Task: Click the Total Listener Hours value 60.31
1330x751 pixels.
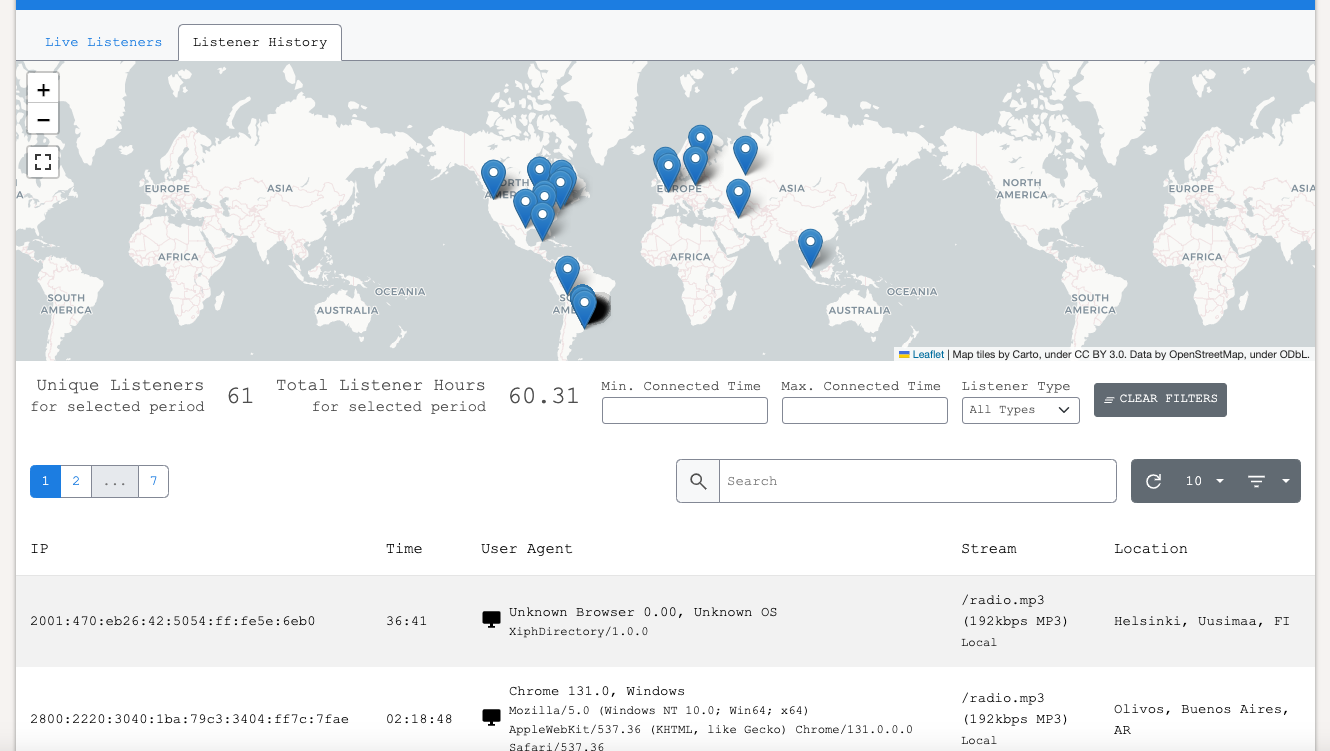Action: point(544,396)
